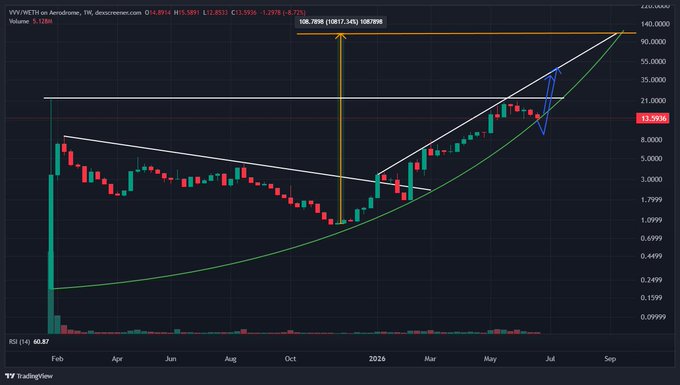Viewport: 680px width, 385px height.
Task: Click the RSI (14) indicator label
Action: [x=20, y=342]
